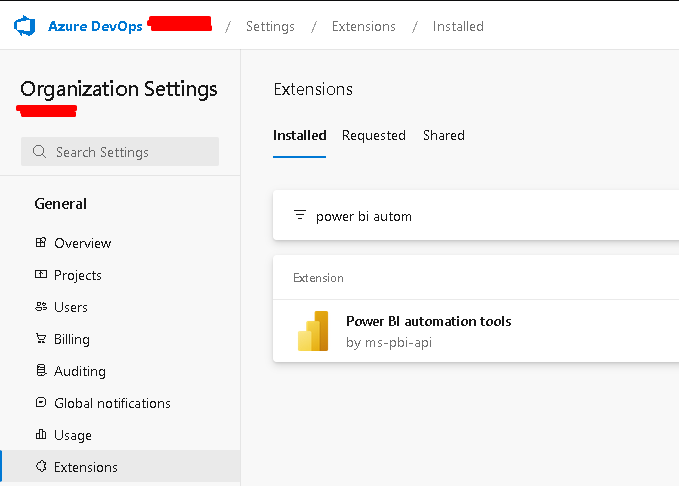Click the Power BI extension logo
The height and width of the screenshot is (486, 679).
click(313, 331)
